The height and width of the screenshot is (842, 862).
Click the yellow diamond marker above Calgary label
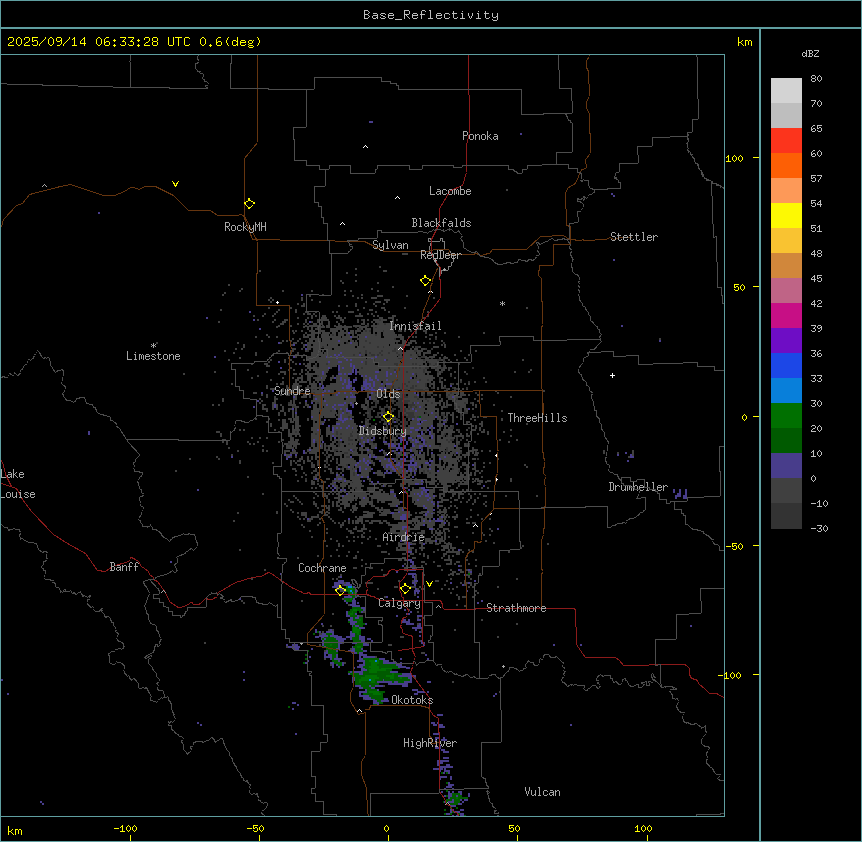pyautogui.click(x=405, y=589)
